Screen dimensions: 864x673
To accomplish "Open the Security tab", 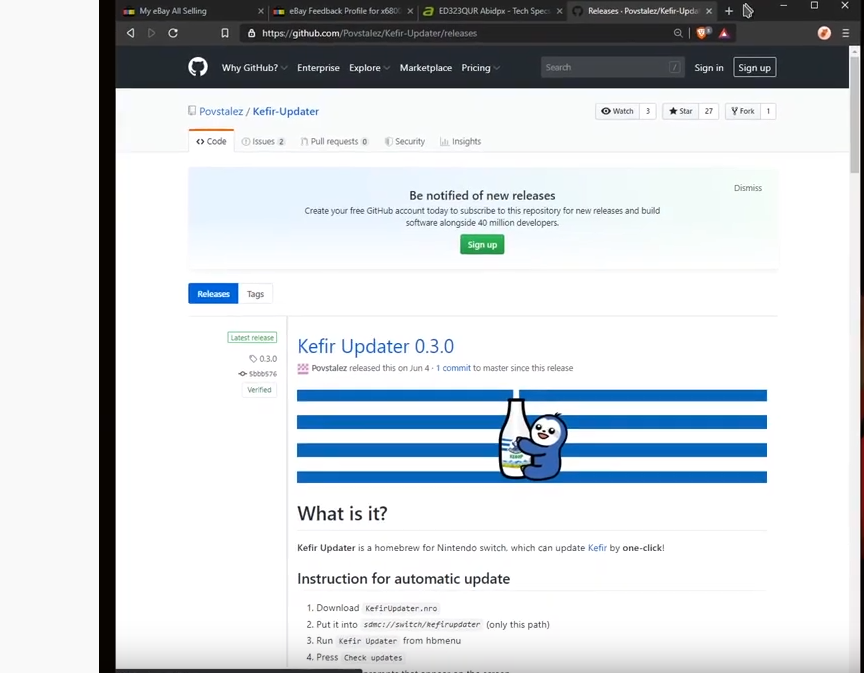I will click(405, 141).
